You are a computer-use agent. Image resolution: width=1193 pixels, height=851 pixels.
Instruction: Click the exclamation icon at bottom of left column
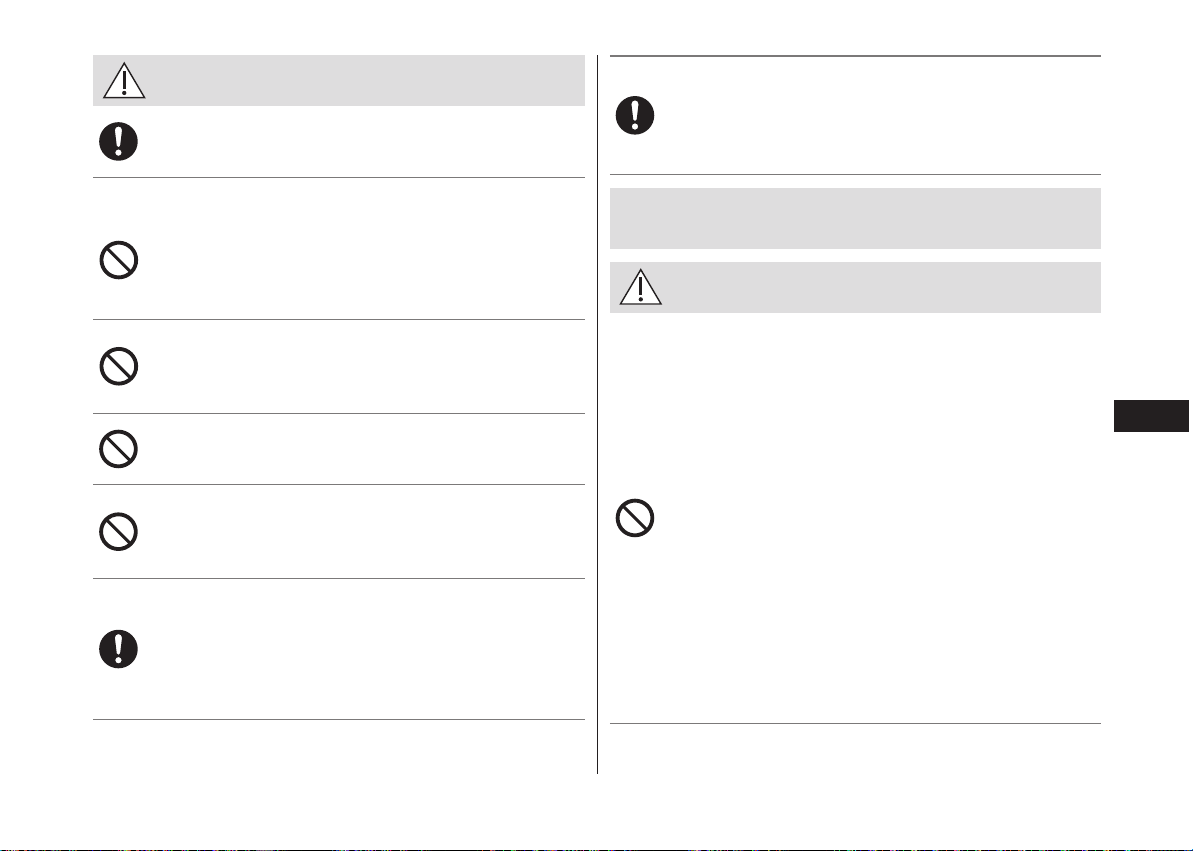tap(119, 649)
